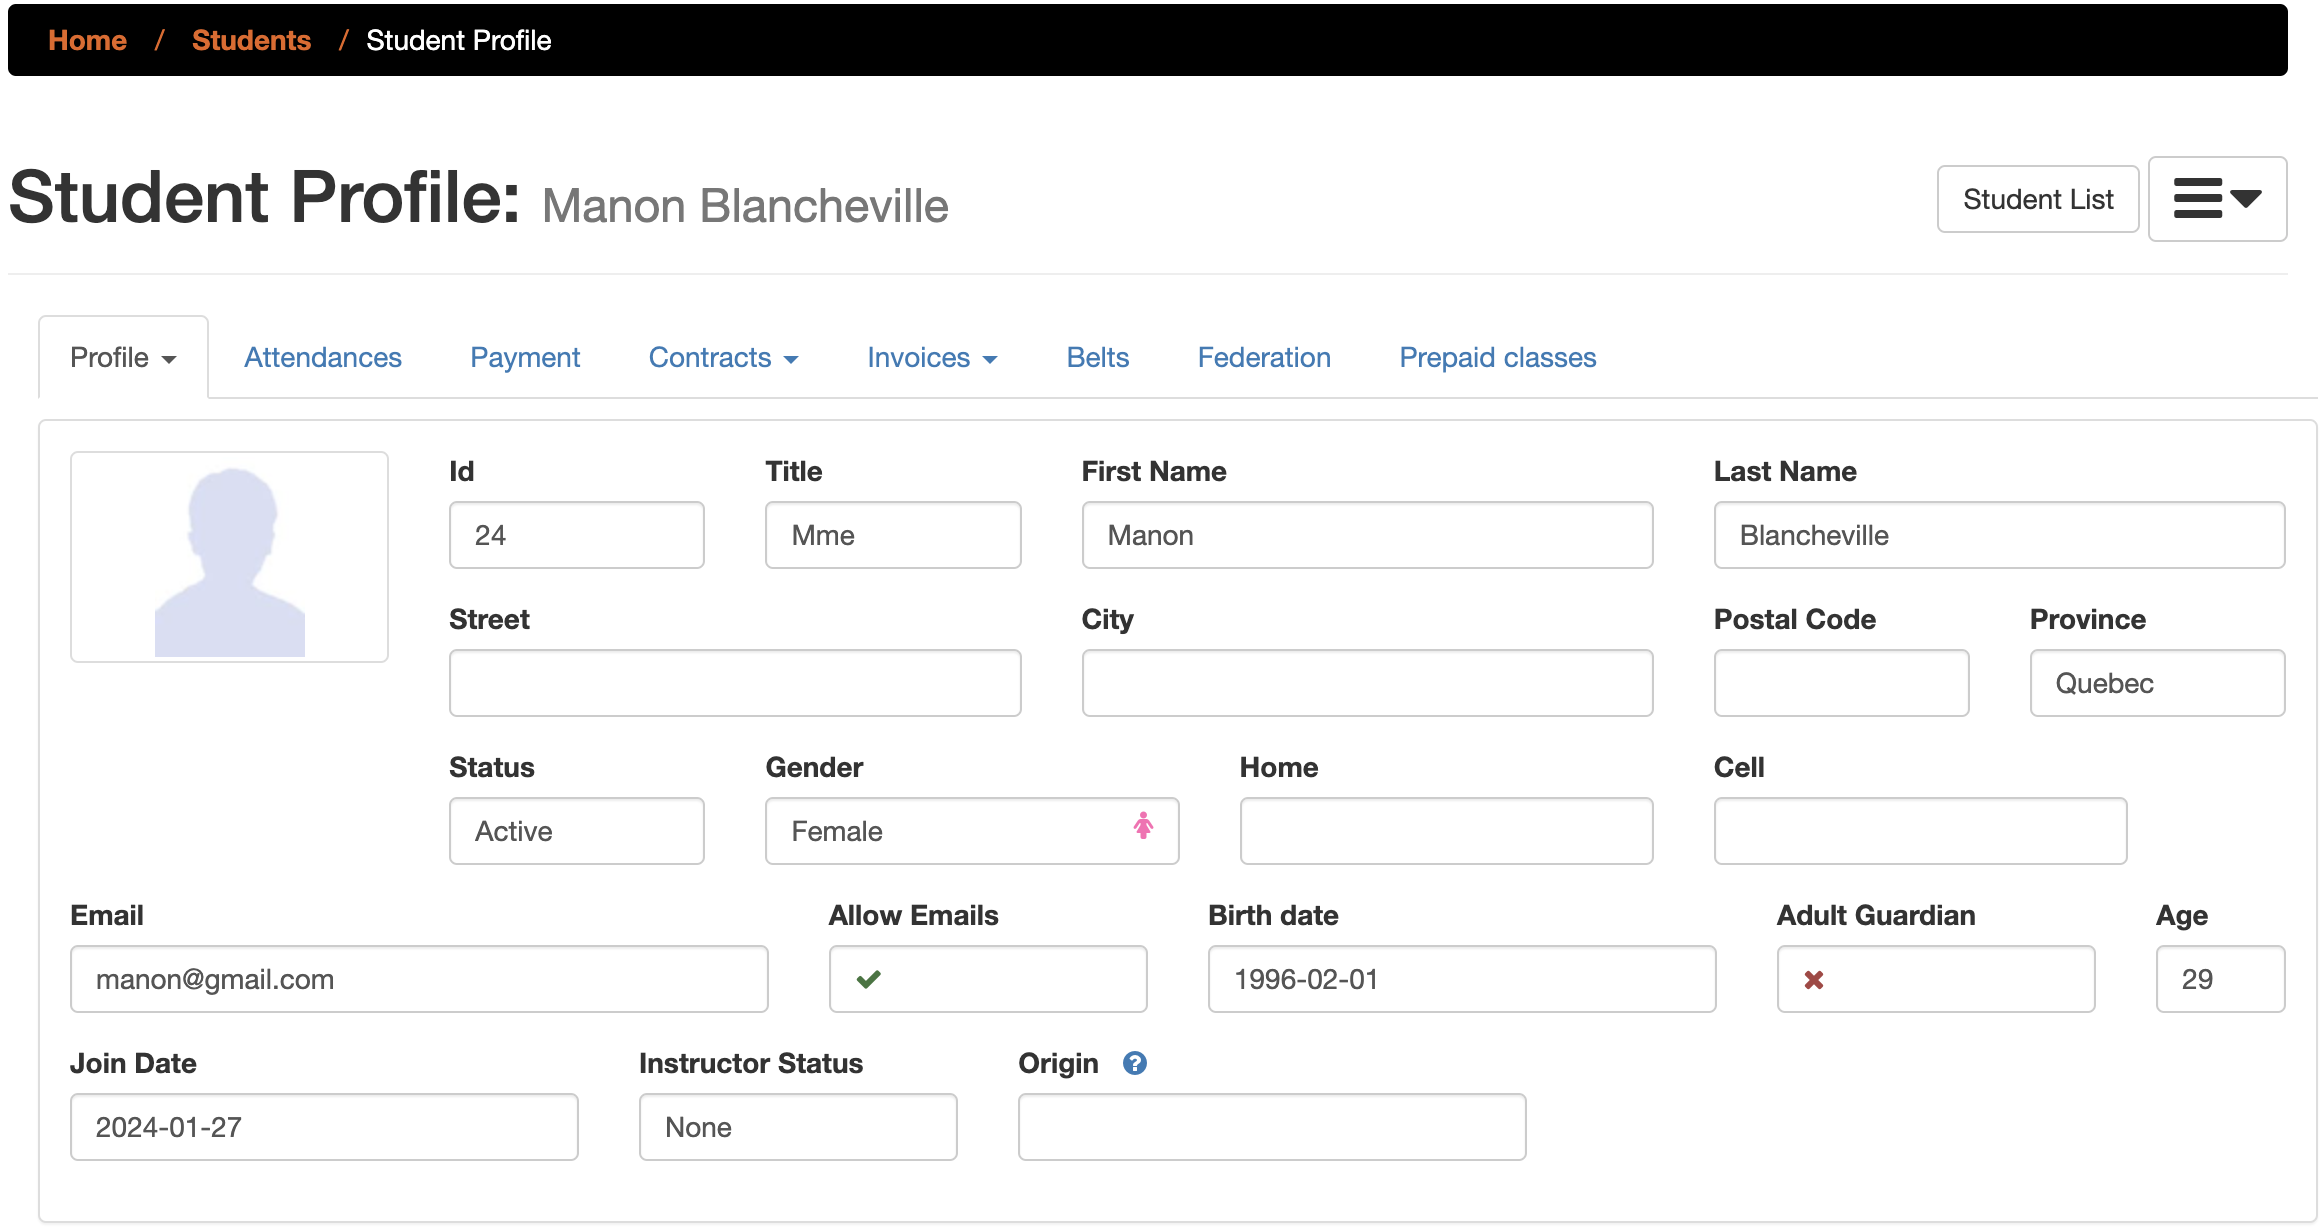Expand the Profile tab dropdown
2322x1230 pixels.
123,358
